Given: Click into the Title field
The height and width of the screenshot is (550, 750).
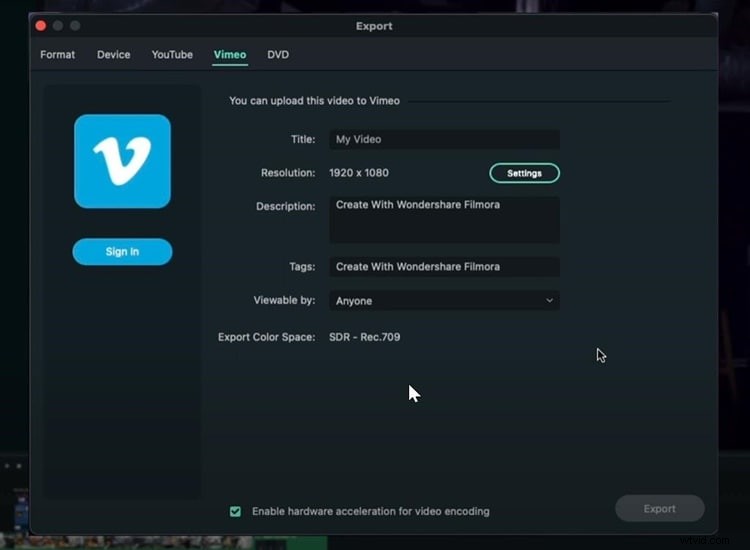Looking at the screenshot, I should (x=444, y=140).
